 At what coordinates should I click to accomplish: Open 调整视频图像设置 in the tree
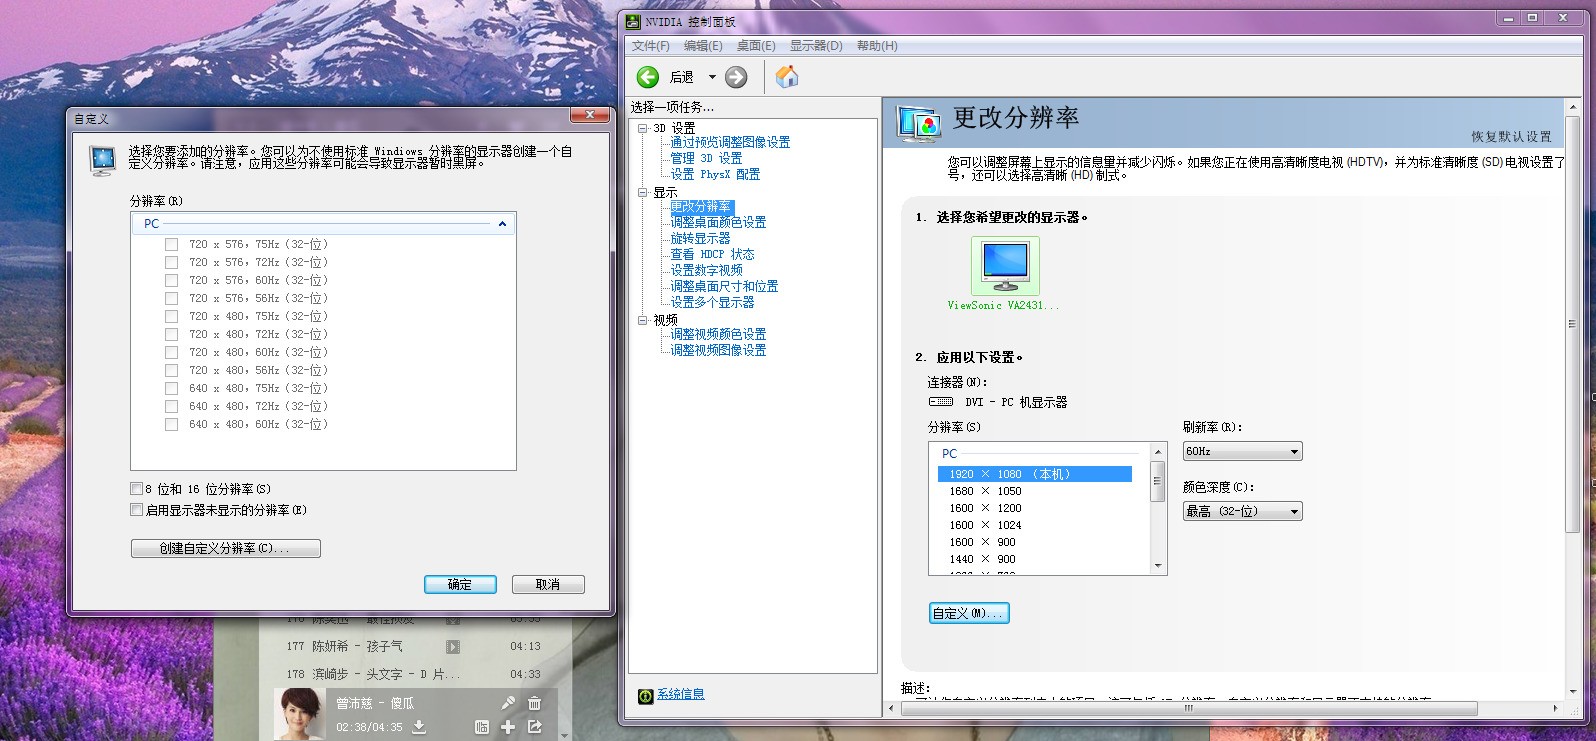[x=718, y=351]
